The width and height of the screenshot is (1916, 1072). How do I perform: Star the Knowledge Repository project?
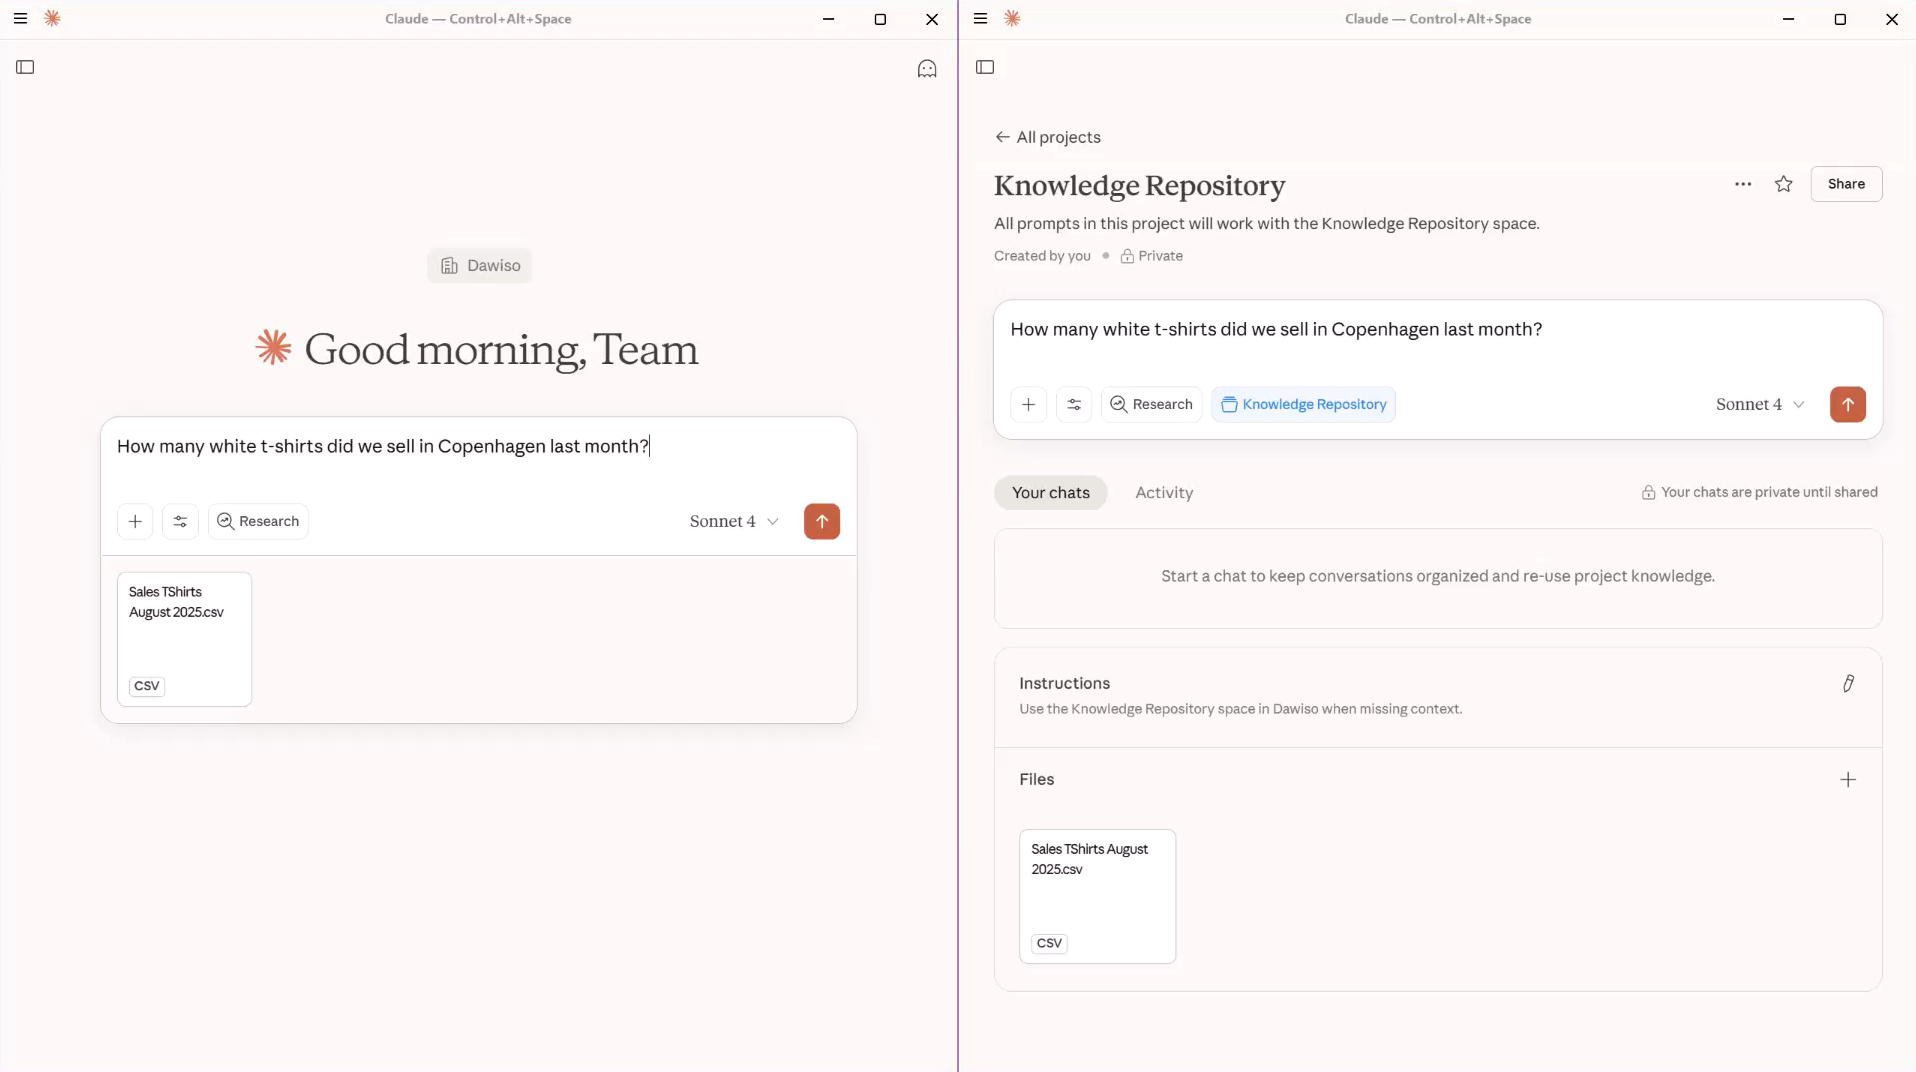[1783, 184]
